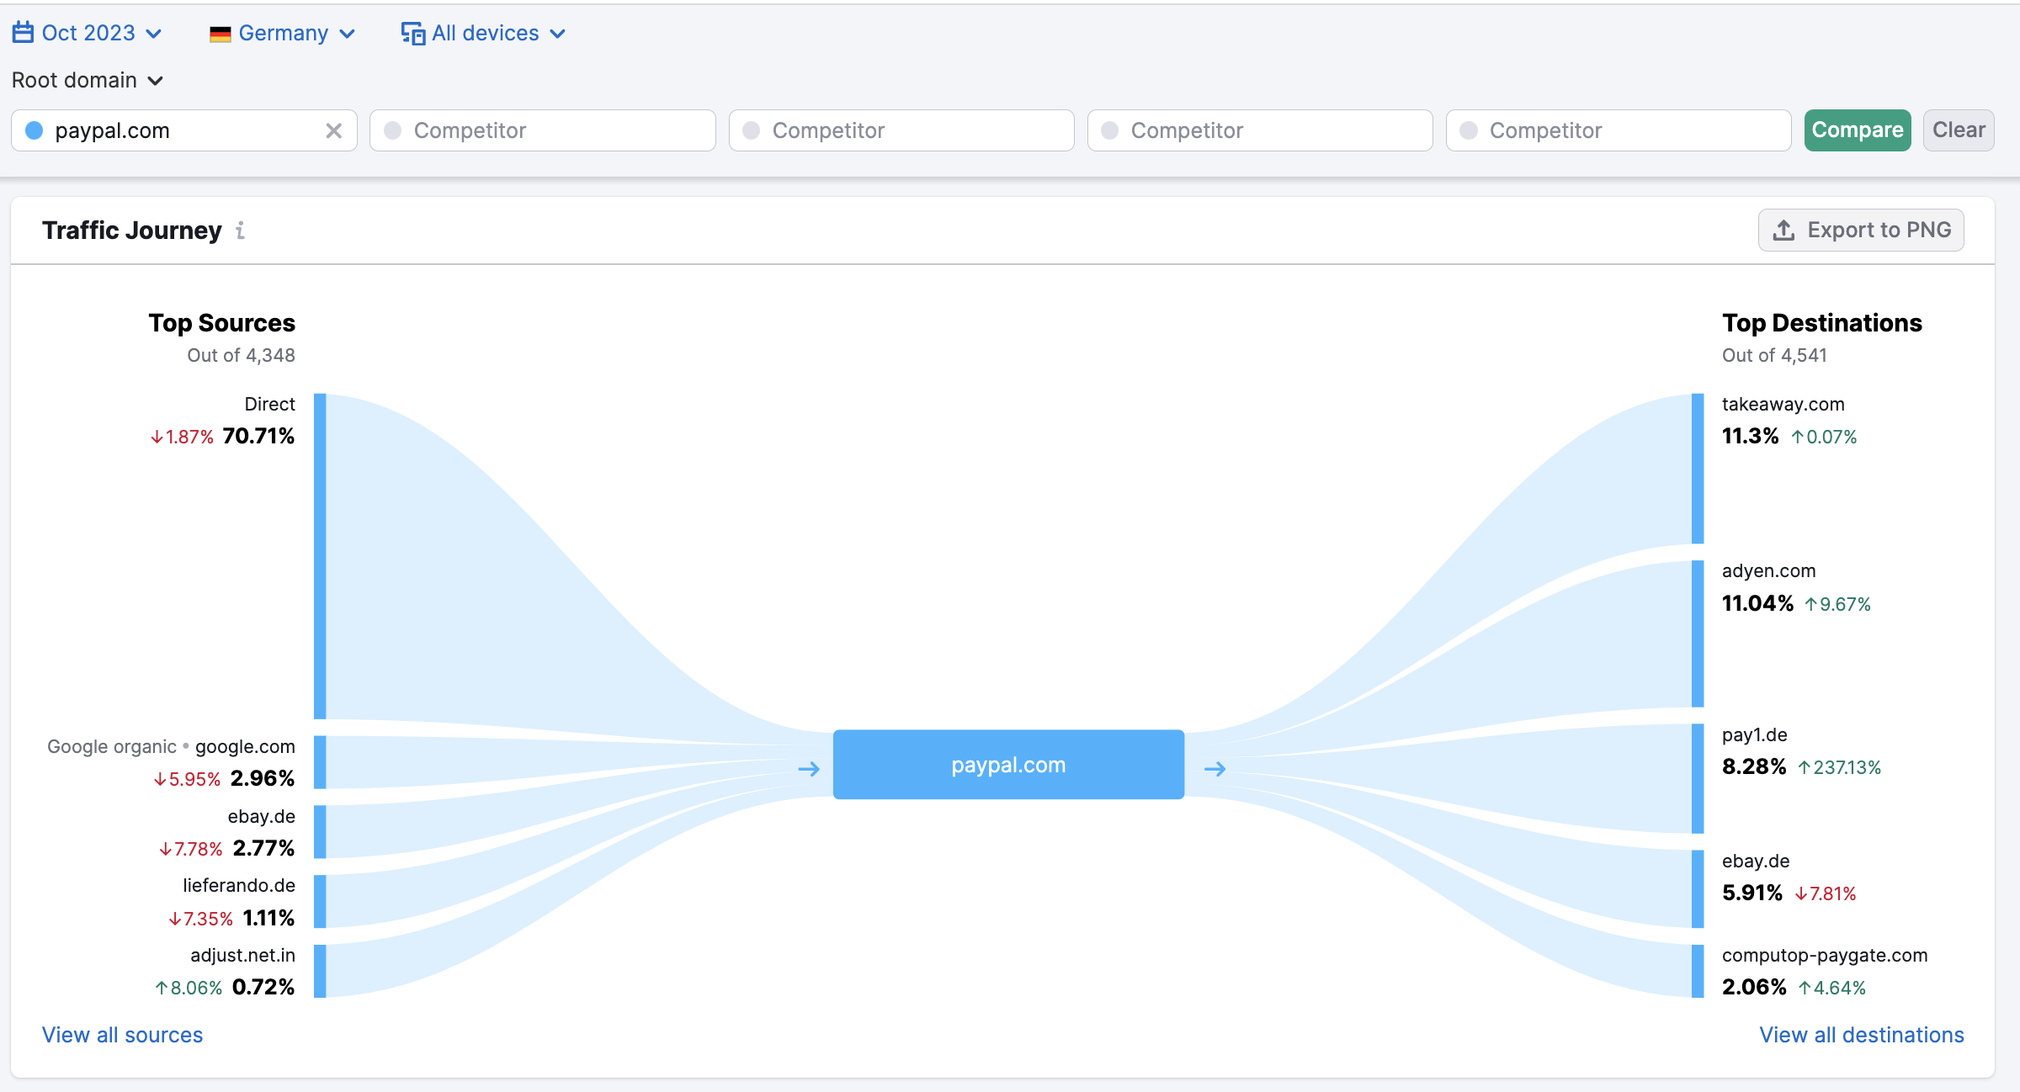Select the adyen.com destination label
This screenshot has width=2020, height=1092.
click(1769, 571)
